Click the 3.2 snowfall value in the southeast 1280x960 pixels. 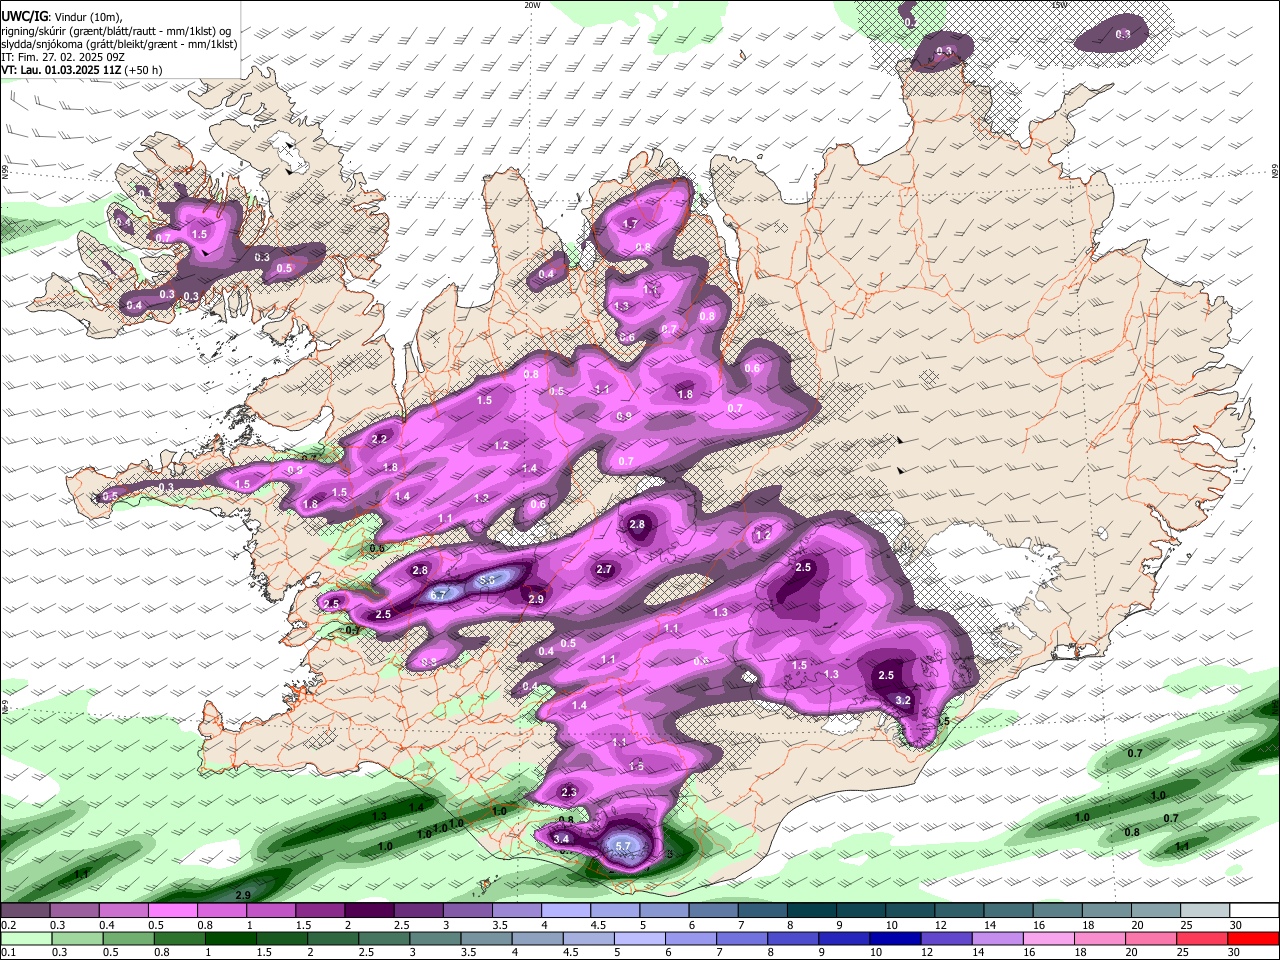point(903,700)
